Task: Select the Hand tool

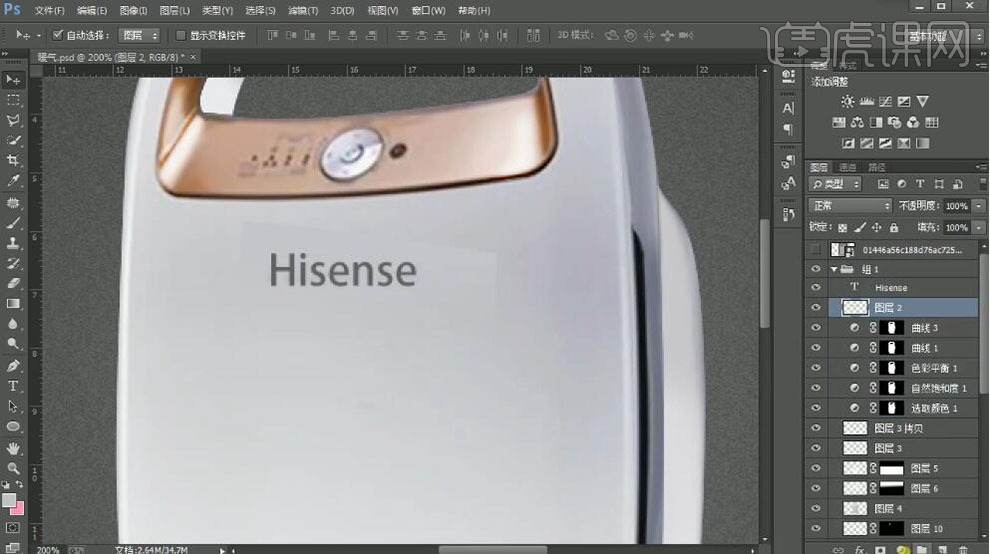Action: pos(13,449)
